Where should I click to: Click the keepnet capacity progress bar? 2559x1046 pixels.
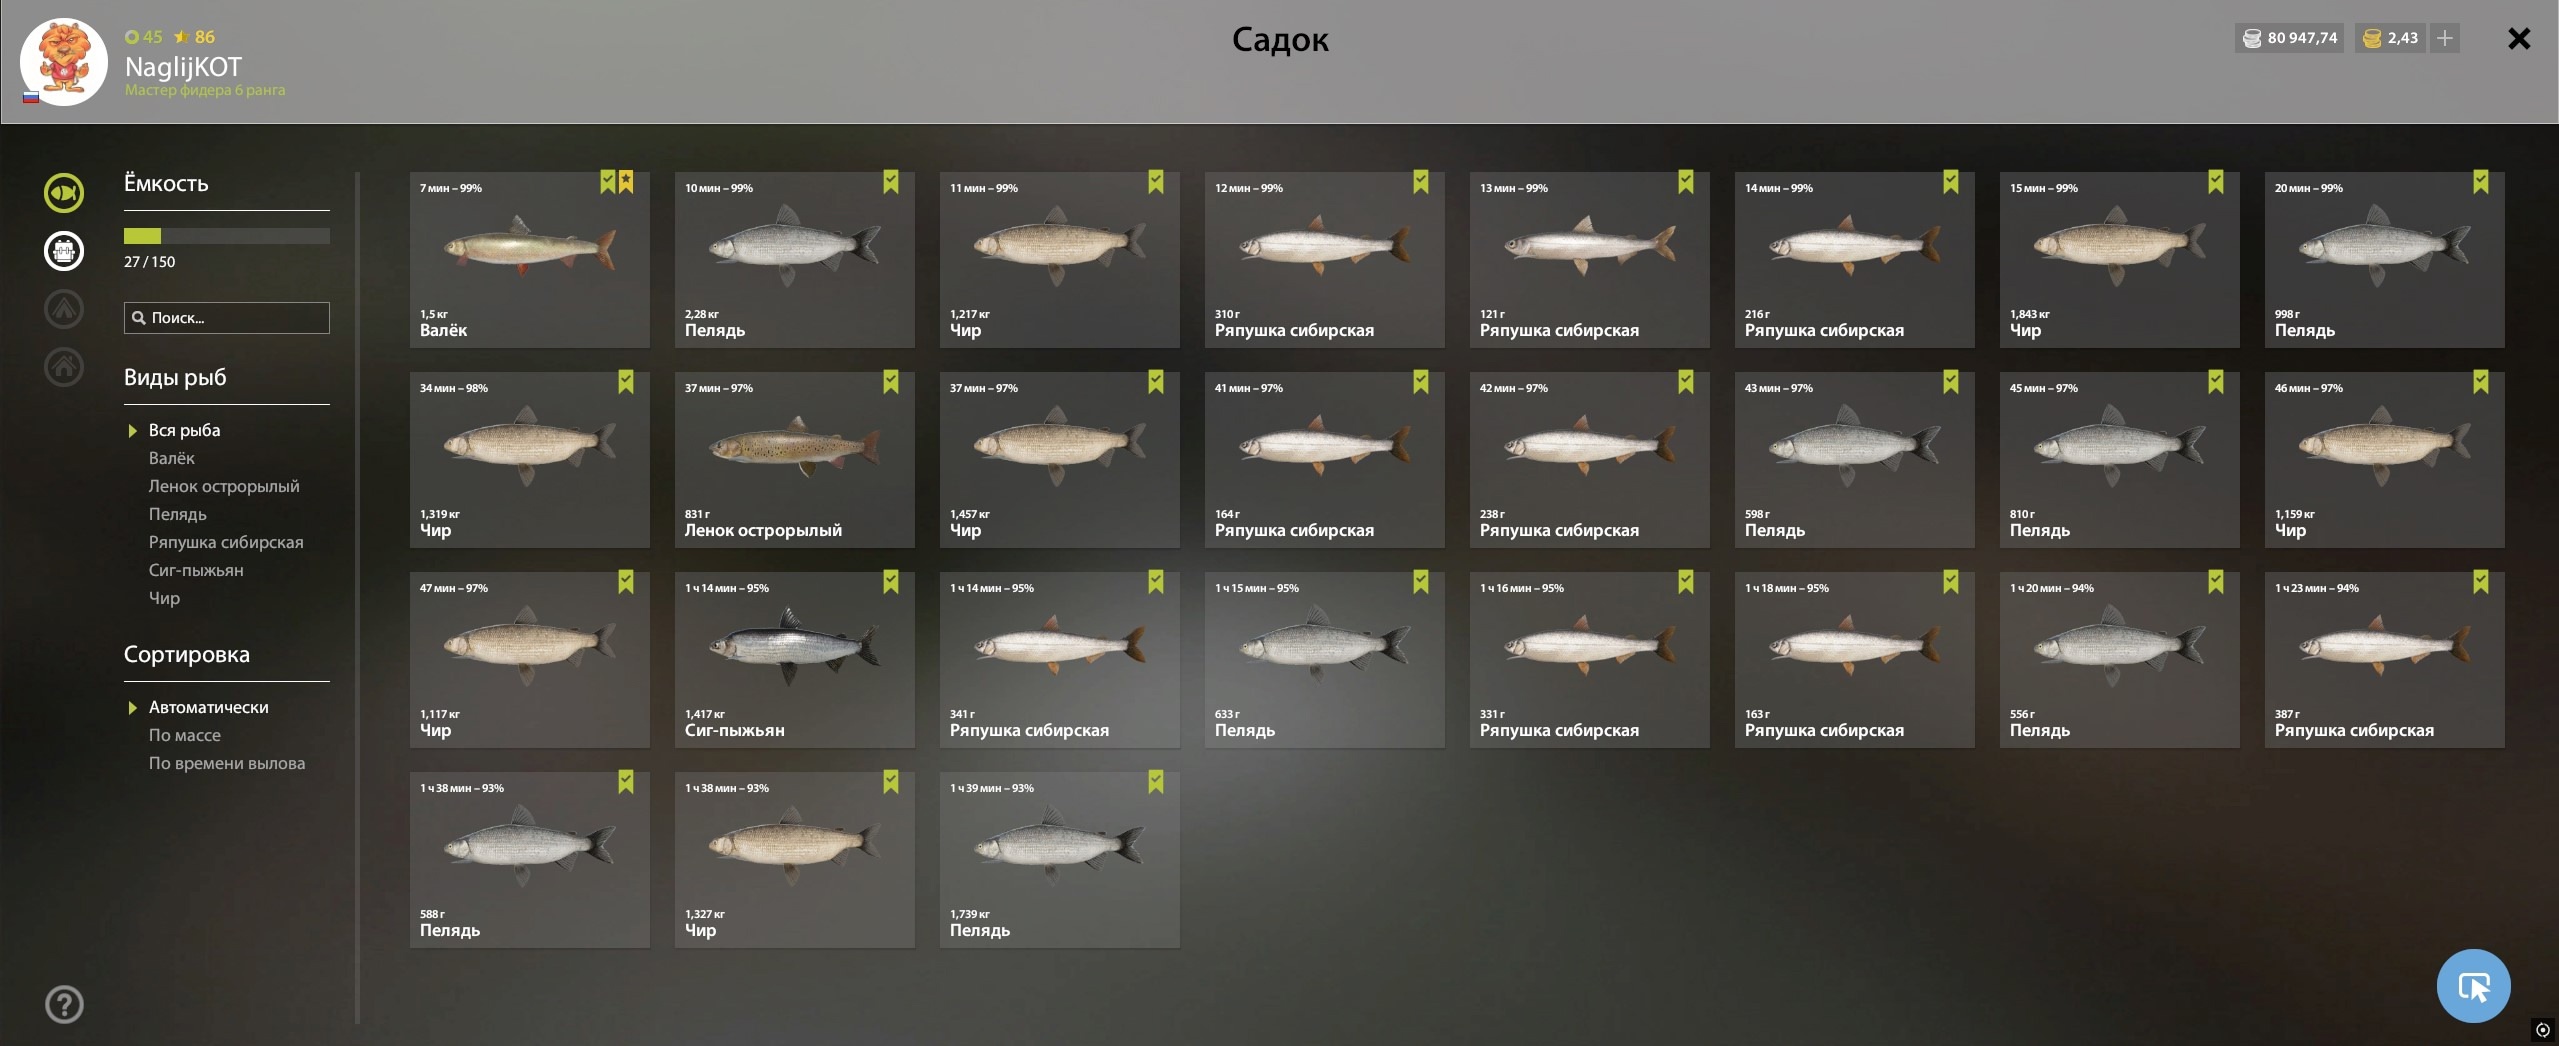pos(226,236)
